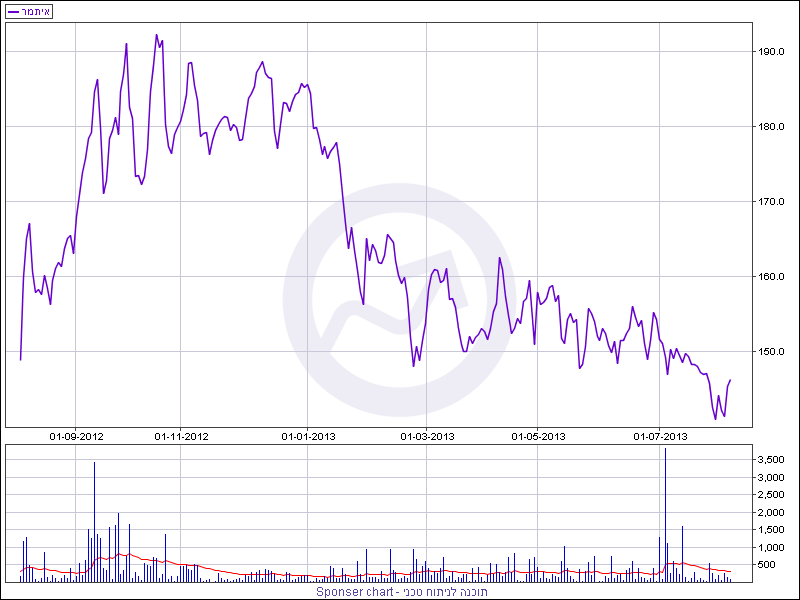Select the 01-05-2013 date label
The width and height of the screenshot is (800, 600).
(x=538, y=436)
